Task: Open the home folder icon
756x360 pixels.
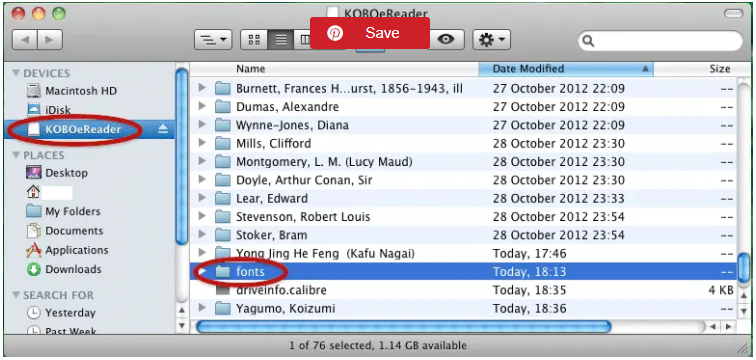Action: click(x=34, y=192)
